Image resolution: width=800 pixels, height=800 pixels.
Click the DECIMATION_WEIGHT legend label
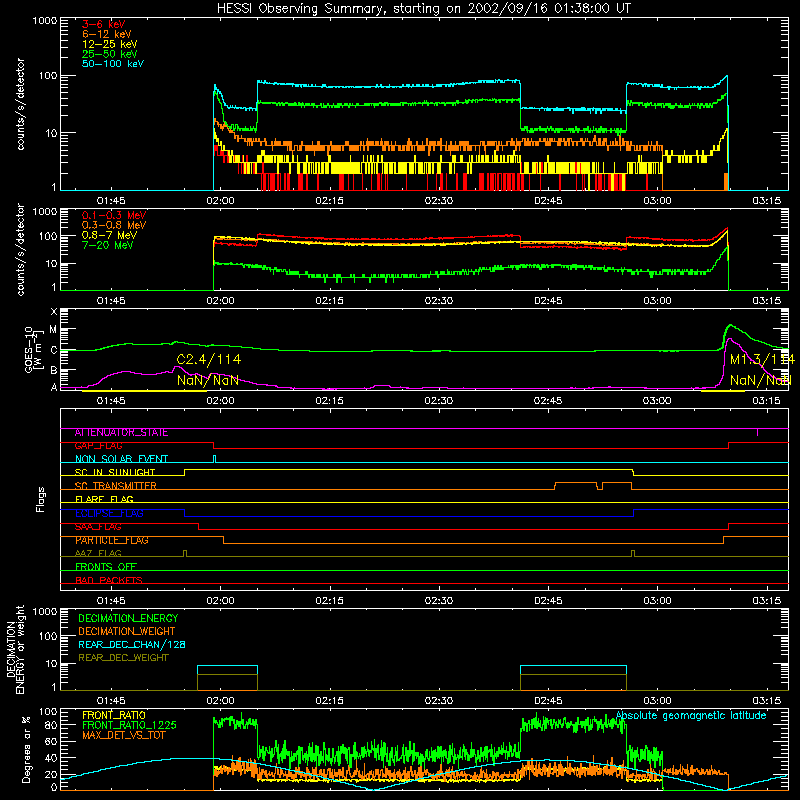coord(127,632)
